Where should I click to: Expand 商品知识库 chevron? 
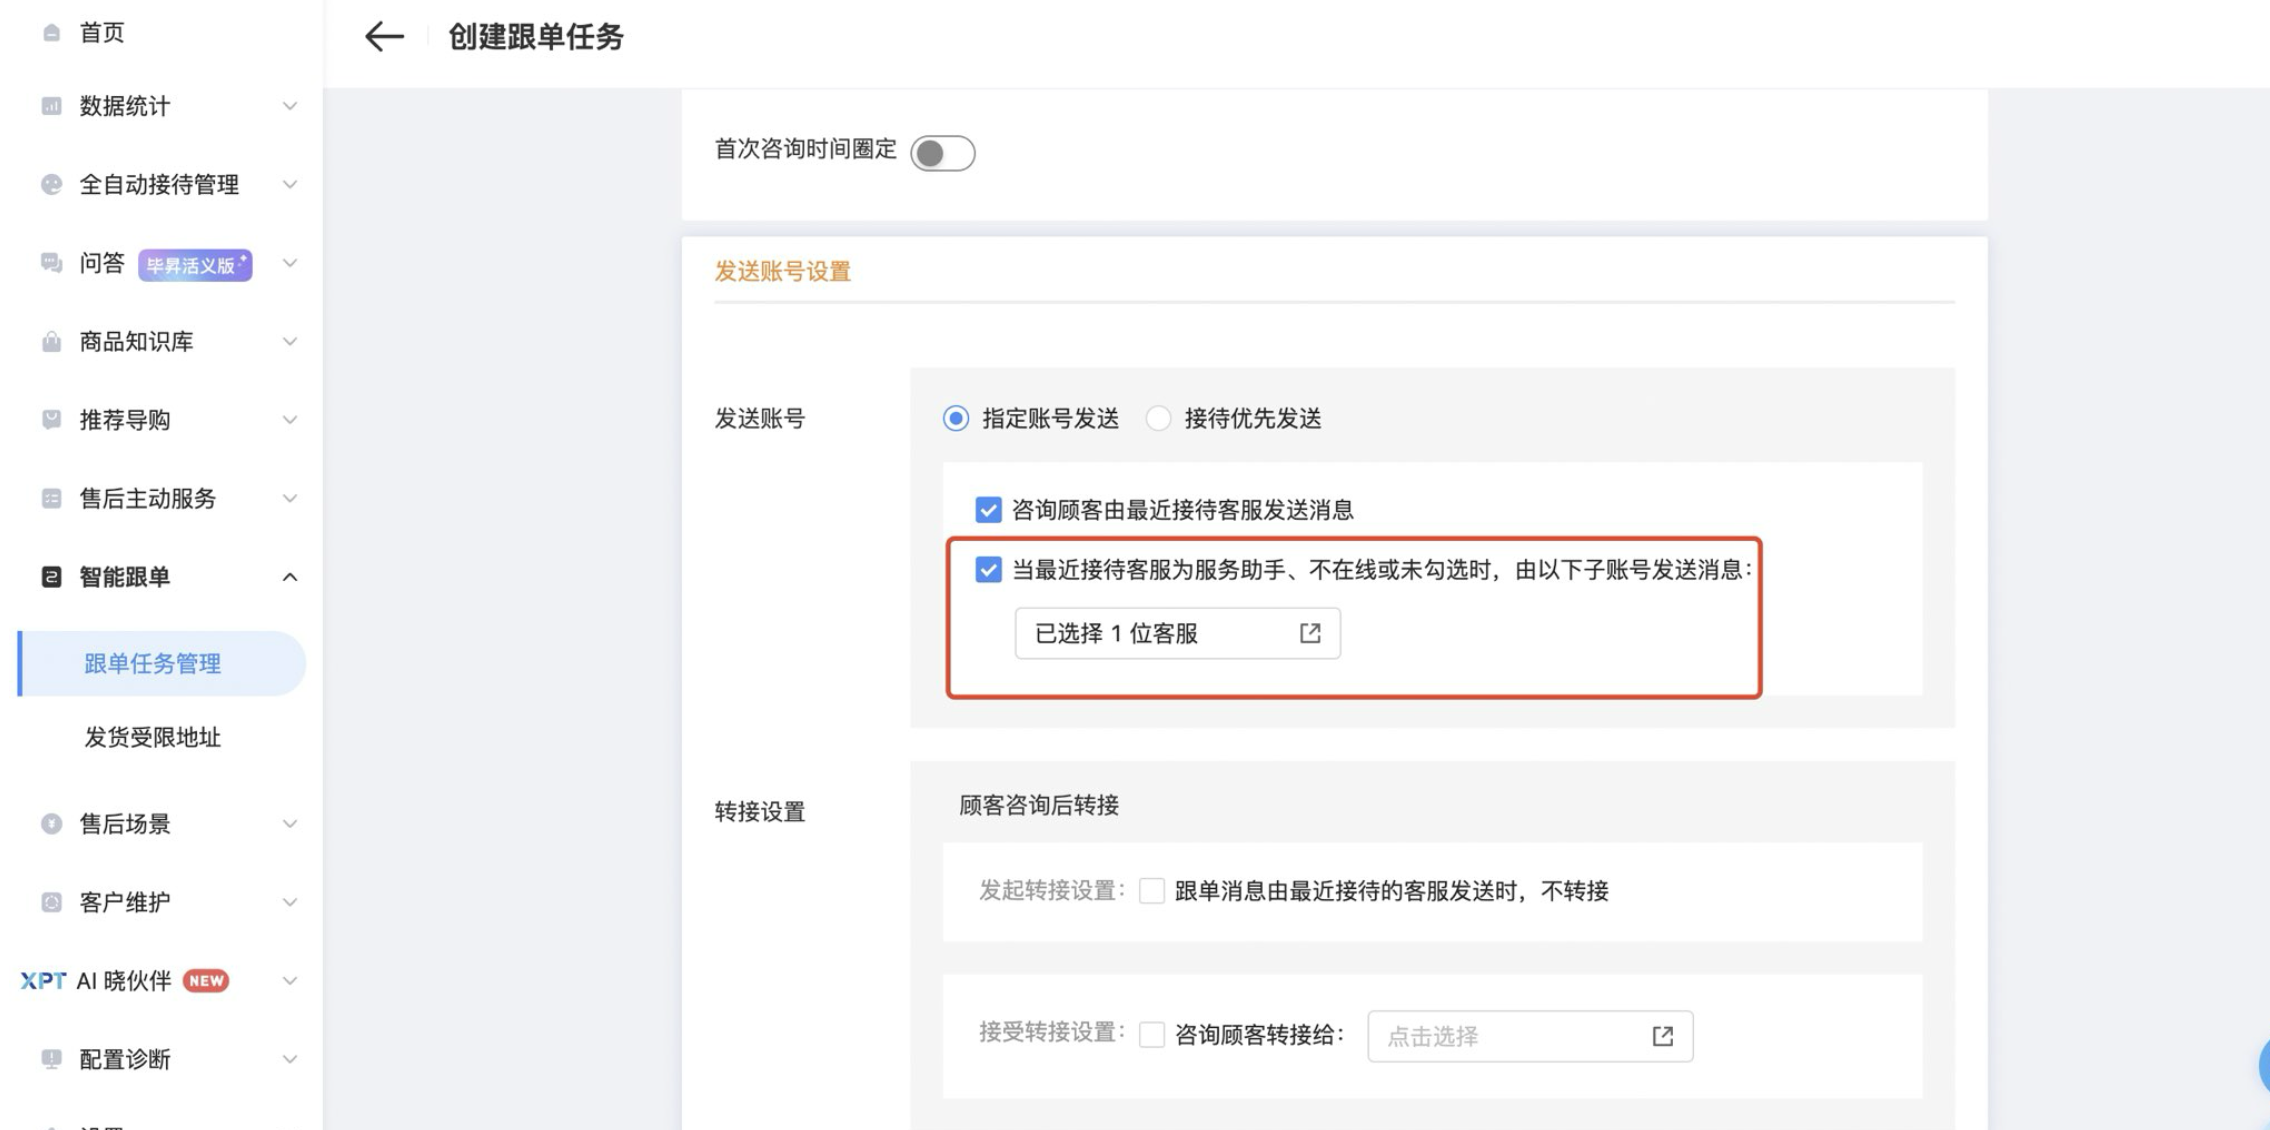pyautogui.click(x=290, y=341)
